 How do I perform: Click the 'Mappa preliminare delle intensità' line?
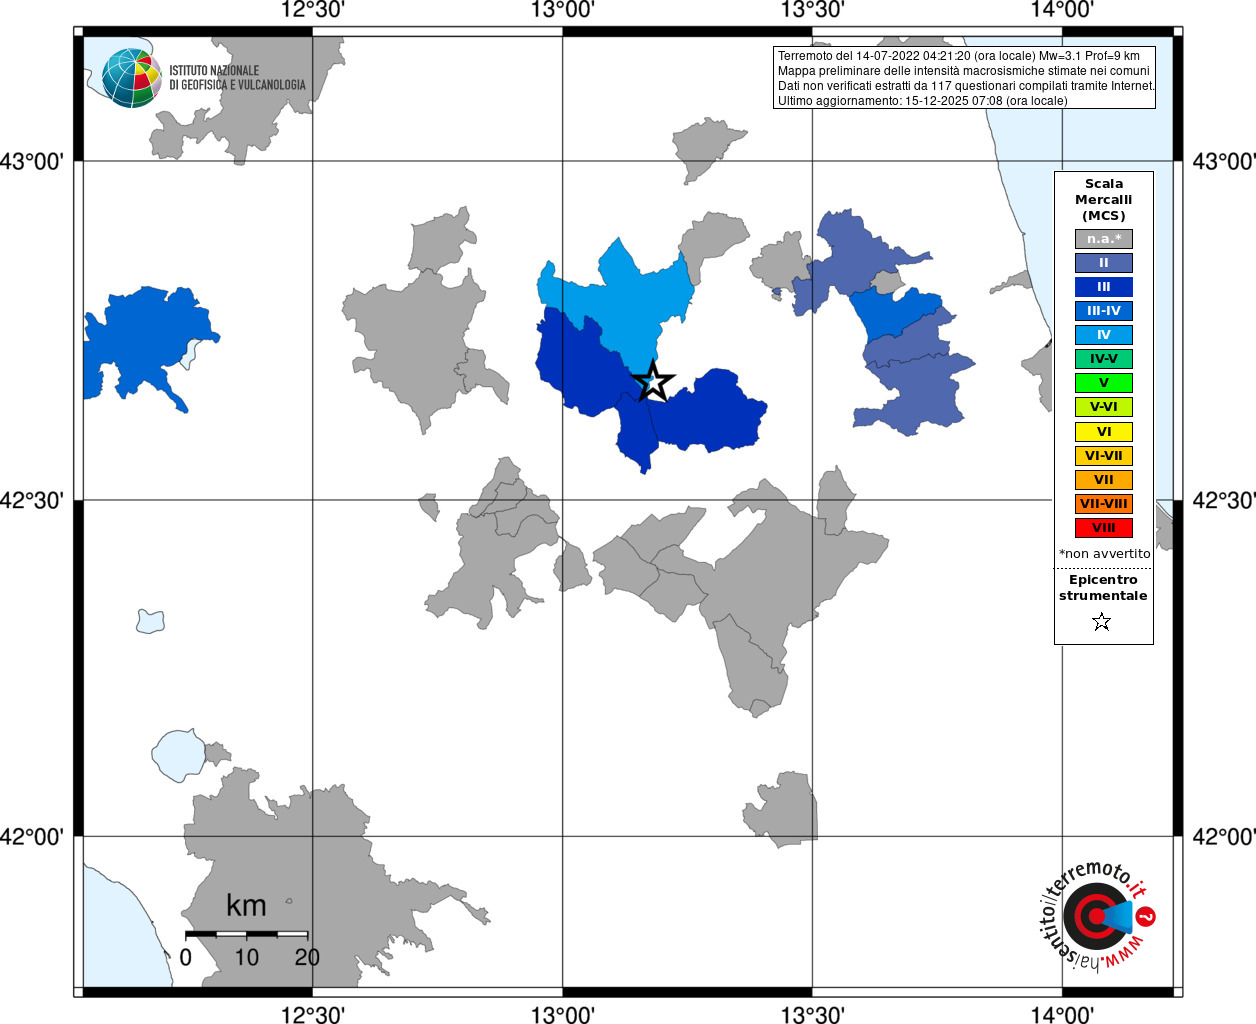click(964, 71)
